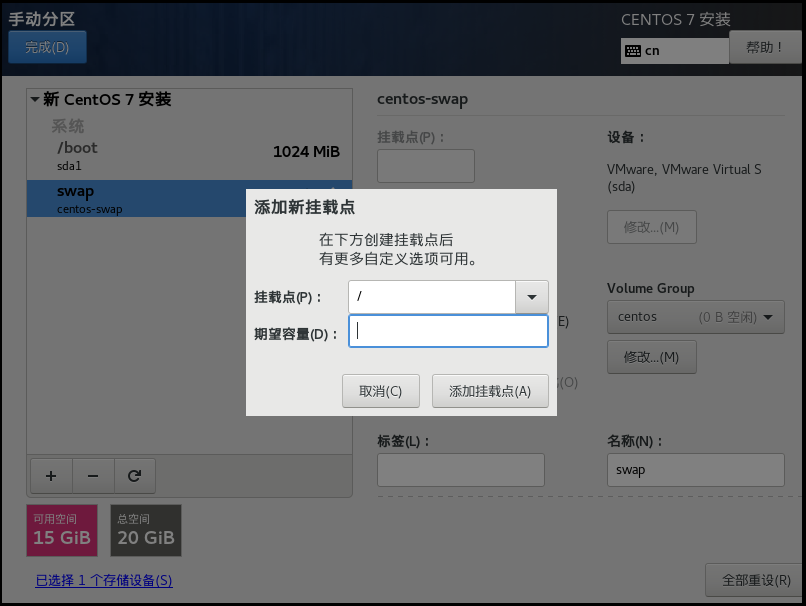Click the 系统 category label
This screenshot has width=806, height=606.
point(67,126)
